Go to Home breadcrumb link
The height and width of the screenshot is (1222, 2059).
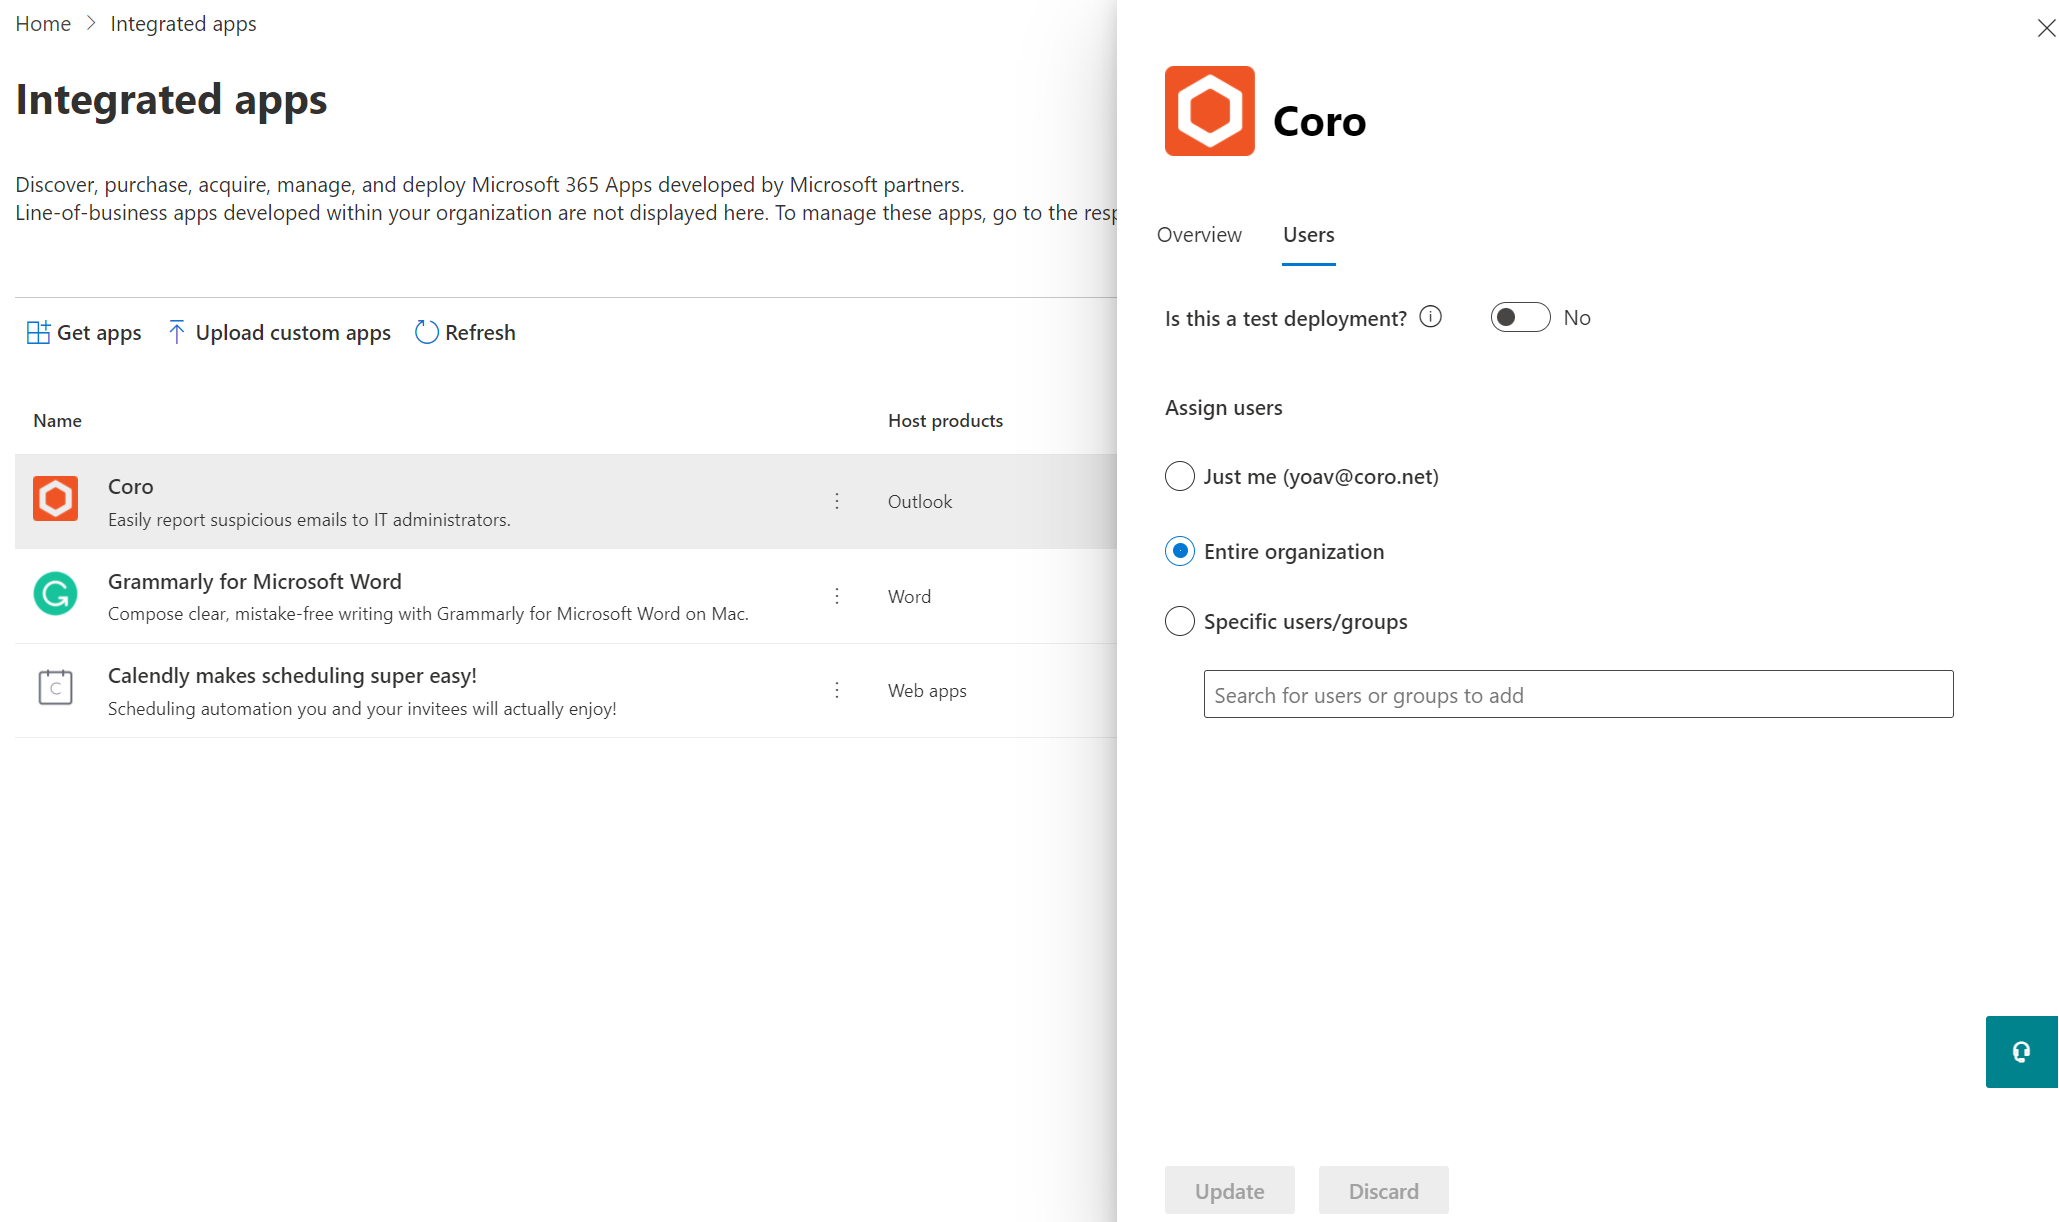(43, 24)
